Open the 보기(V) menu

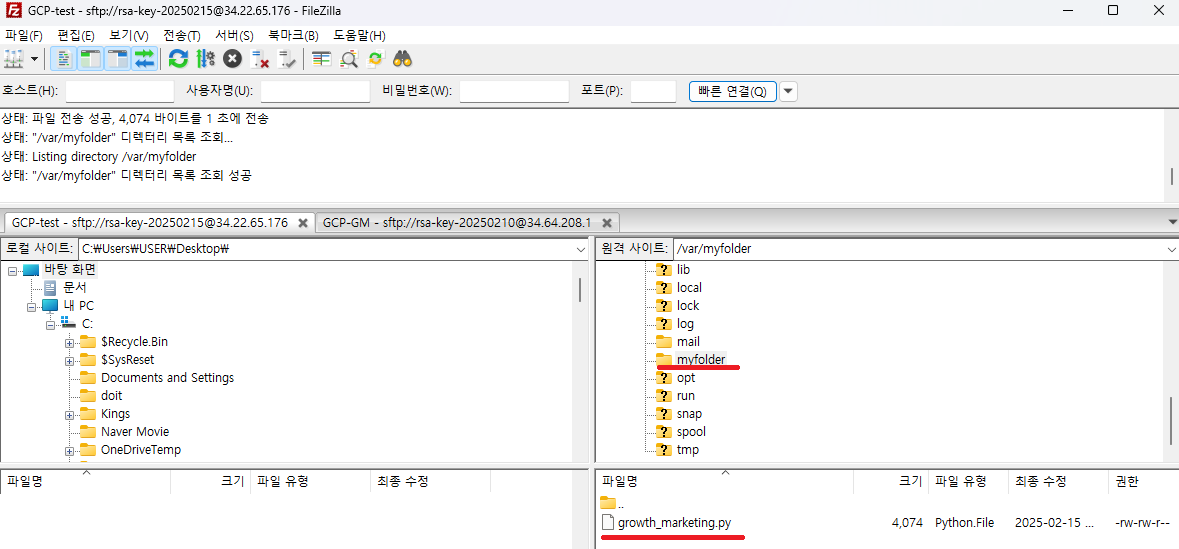coord(129,35)
